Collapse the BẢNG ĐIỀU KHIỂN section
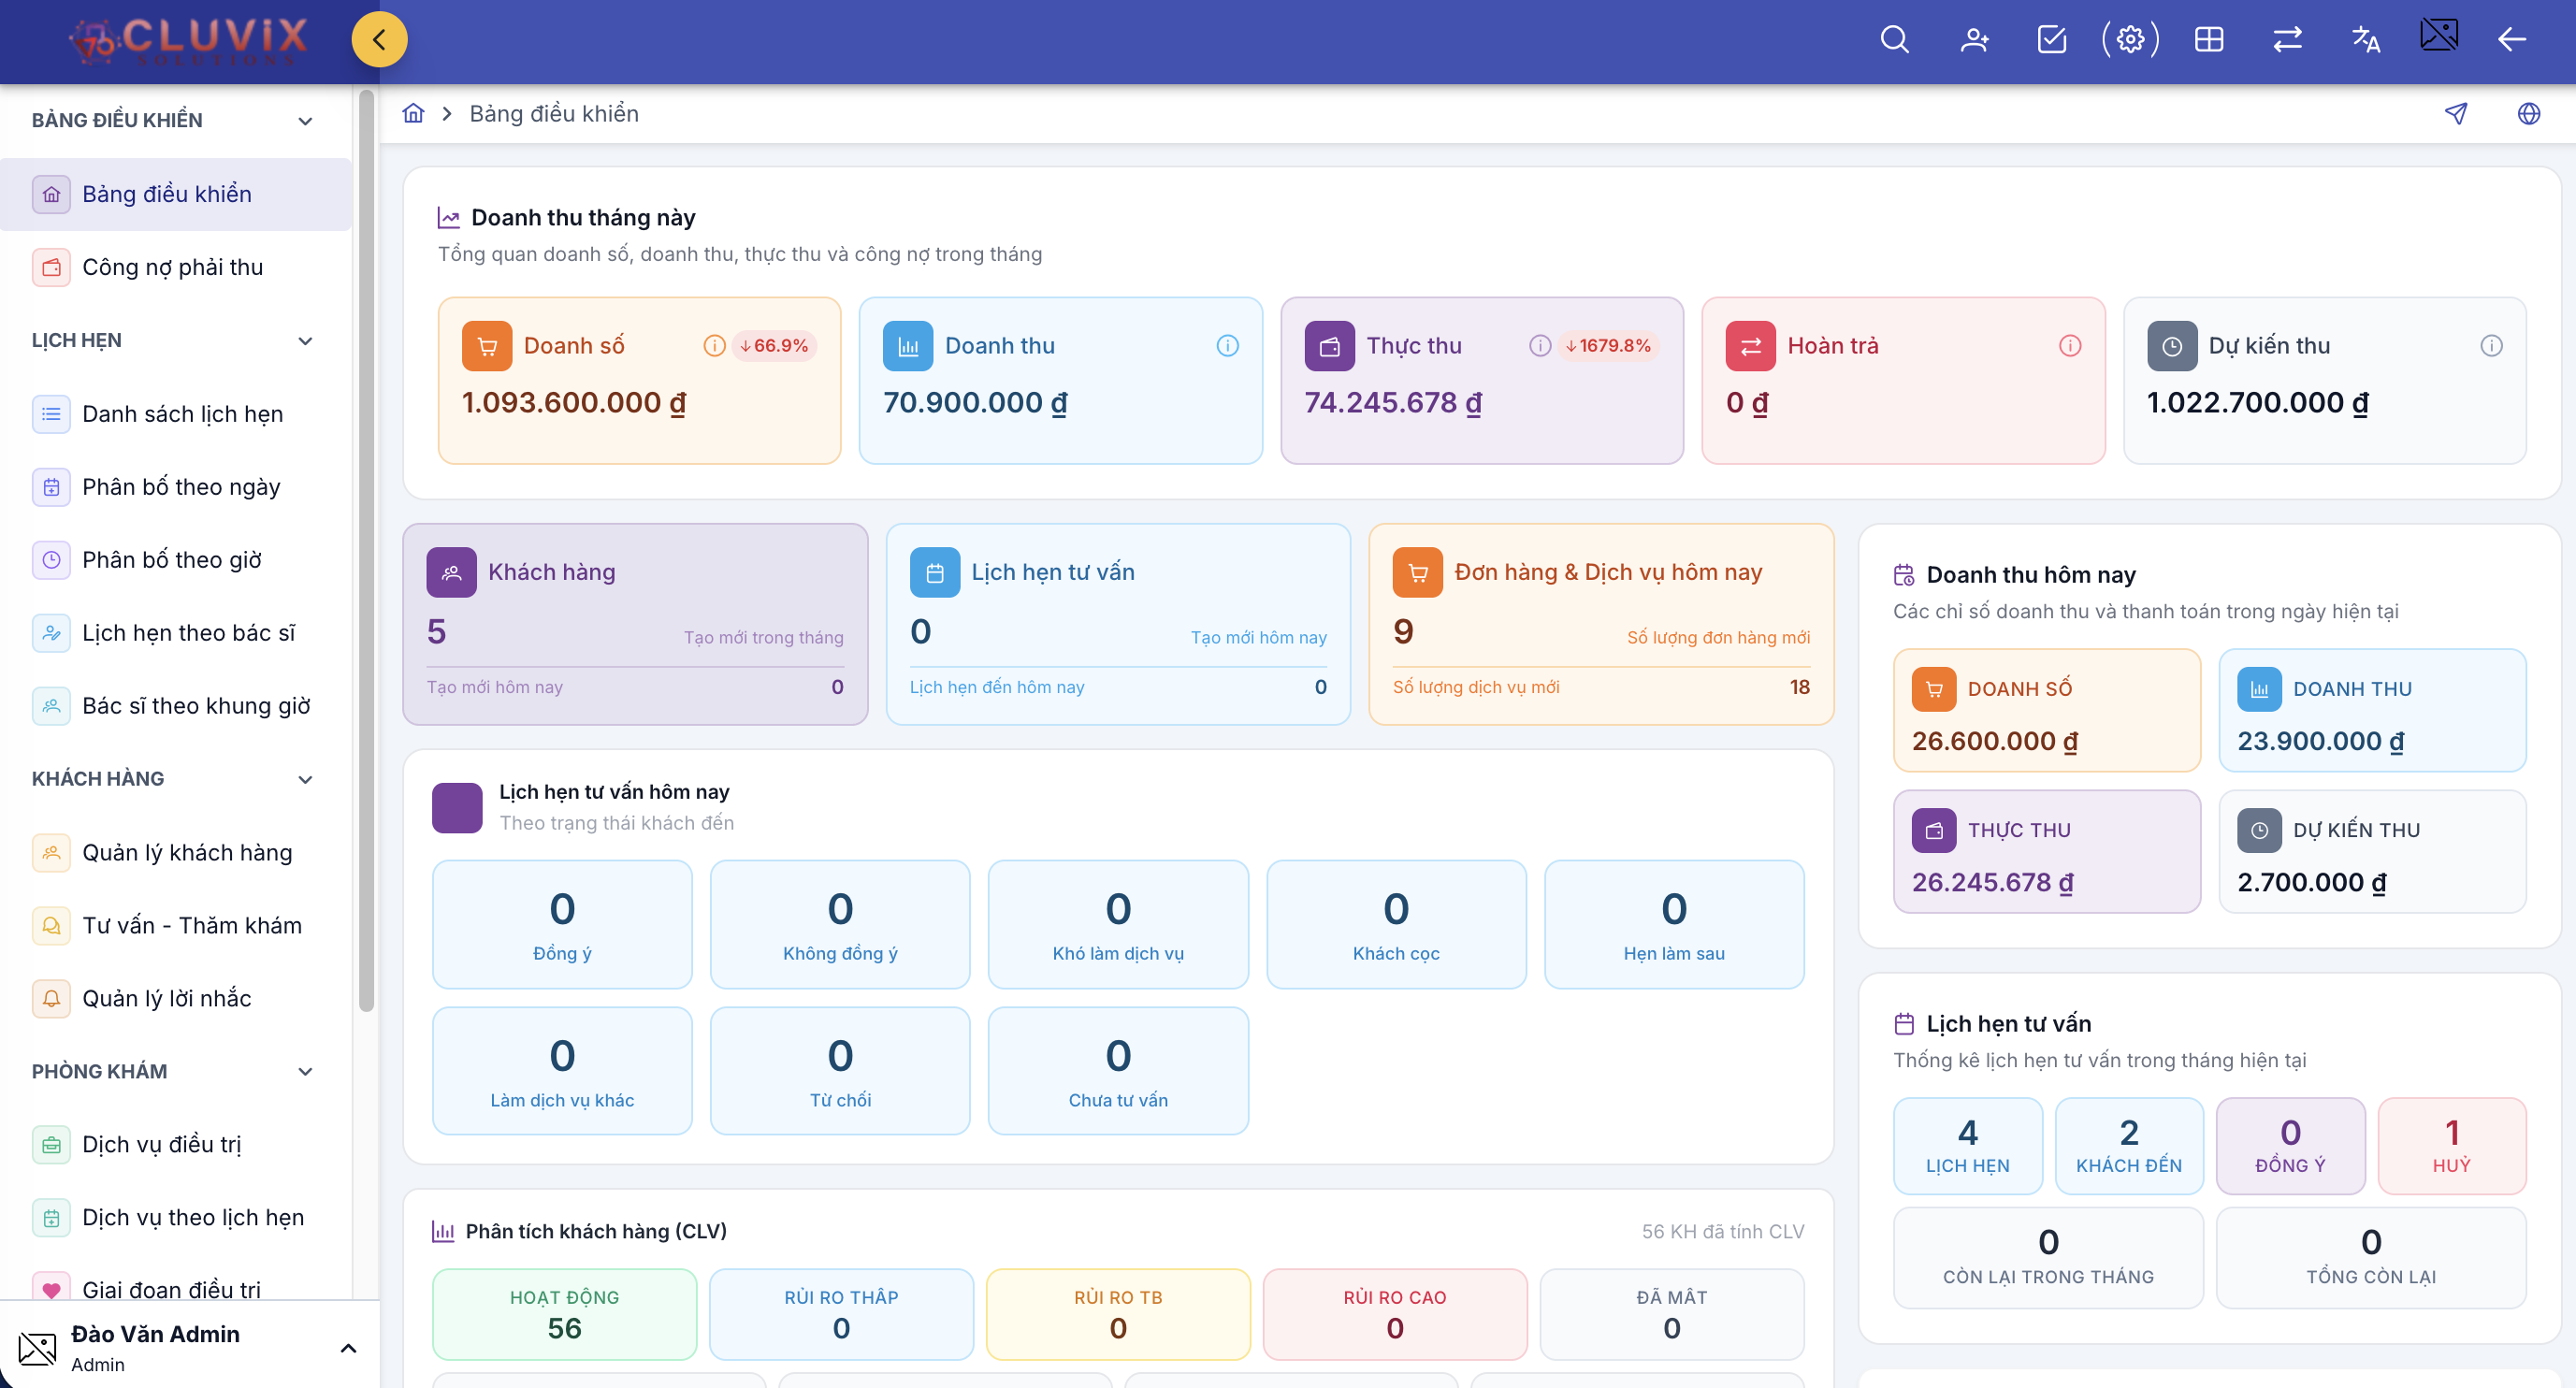Image resolution: width=2576 pixels, height=1388 pixels. [305, 121]
